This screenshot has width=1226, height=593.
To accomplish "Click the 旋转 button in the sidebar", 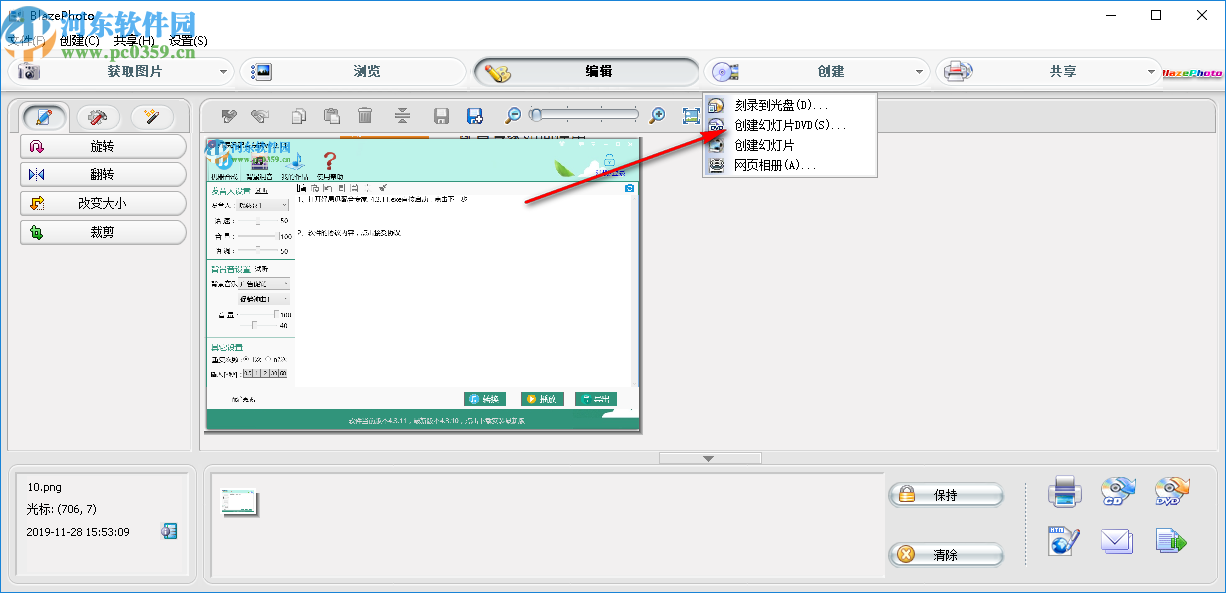I will pyautogui.click(x=103, y=146).
